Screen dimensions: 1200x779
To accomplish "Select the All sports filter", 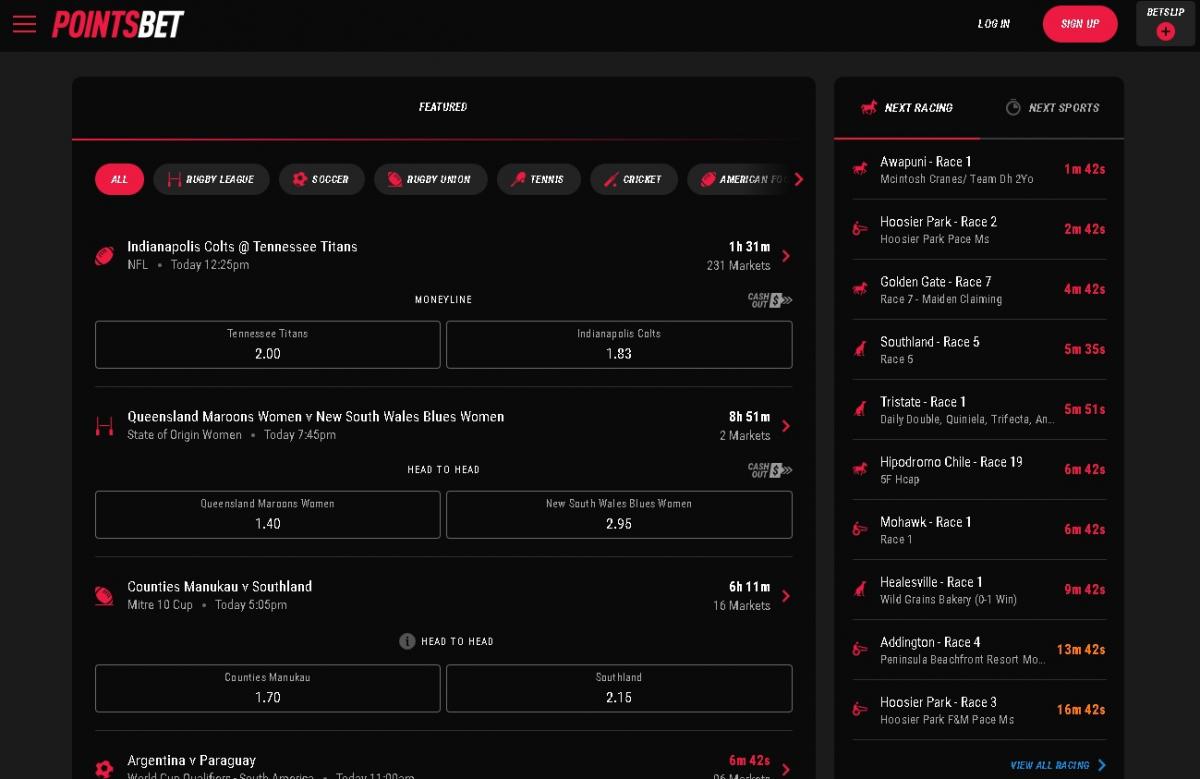I will point(119,179).
